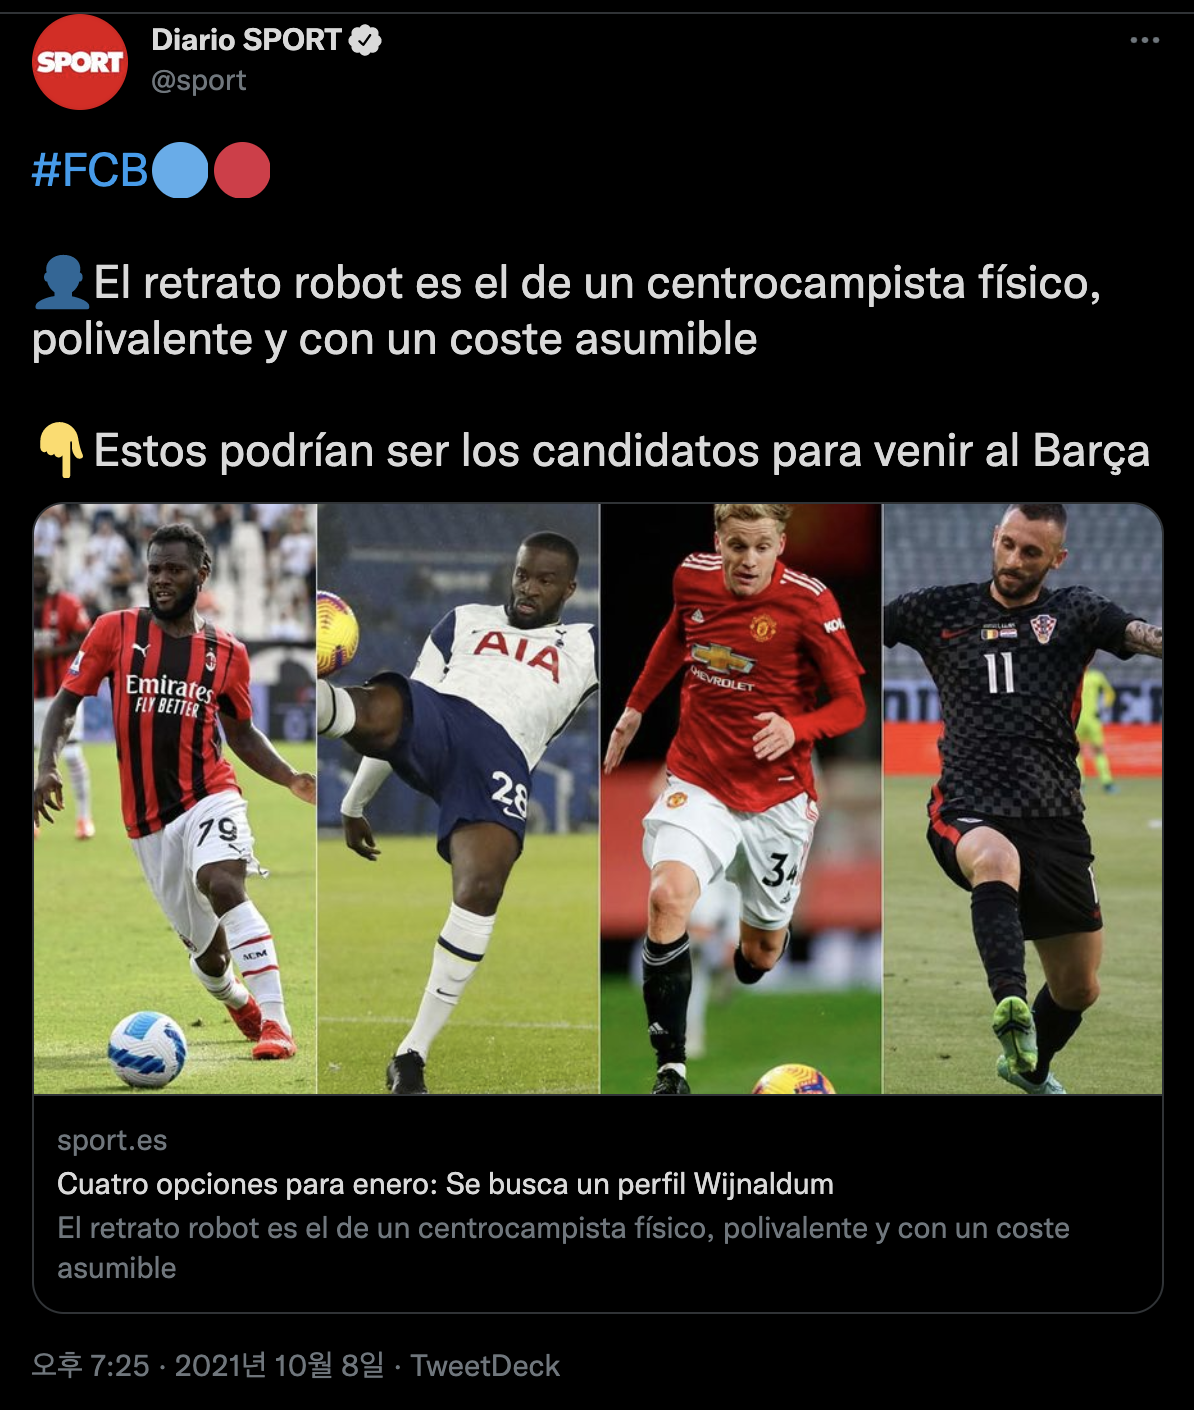Click the red circle emoji after #FCB

[x=242, y=170]
